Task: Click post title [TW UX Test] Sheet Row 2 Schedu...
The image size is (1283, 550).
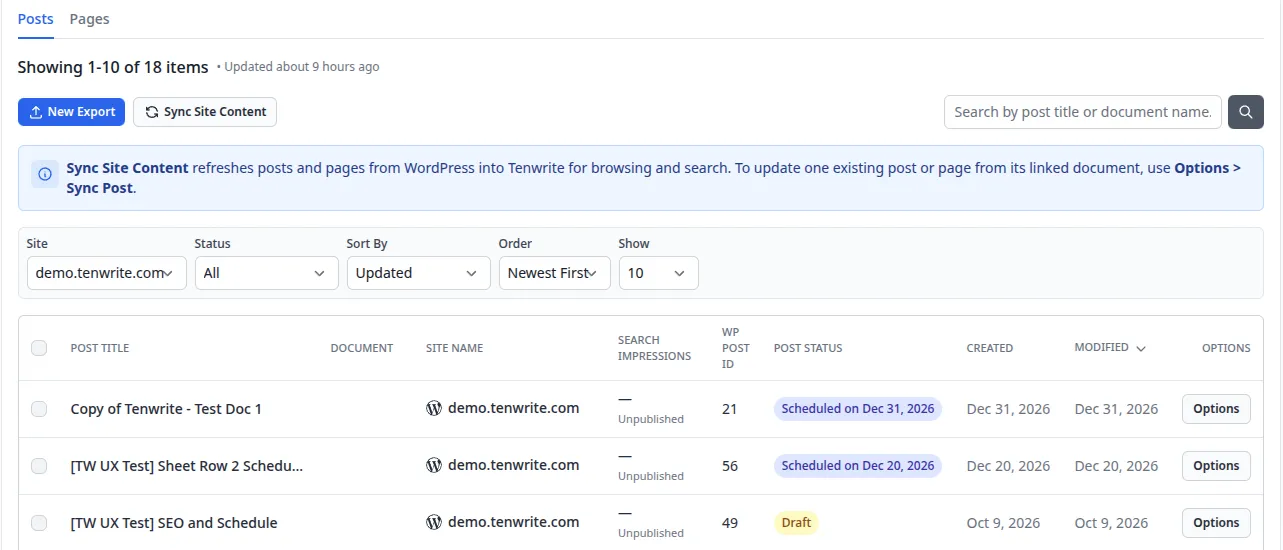Action: coord(187,466)
